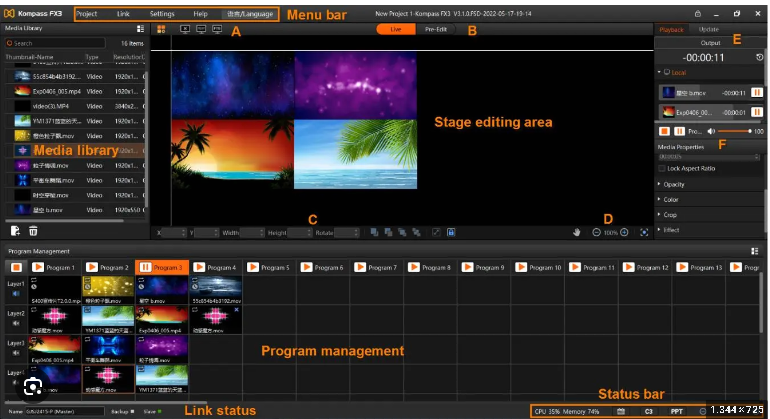Pause the active Program 3
The image size is (770, 419).
[145, 267]
